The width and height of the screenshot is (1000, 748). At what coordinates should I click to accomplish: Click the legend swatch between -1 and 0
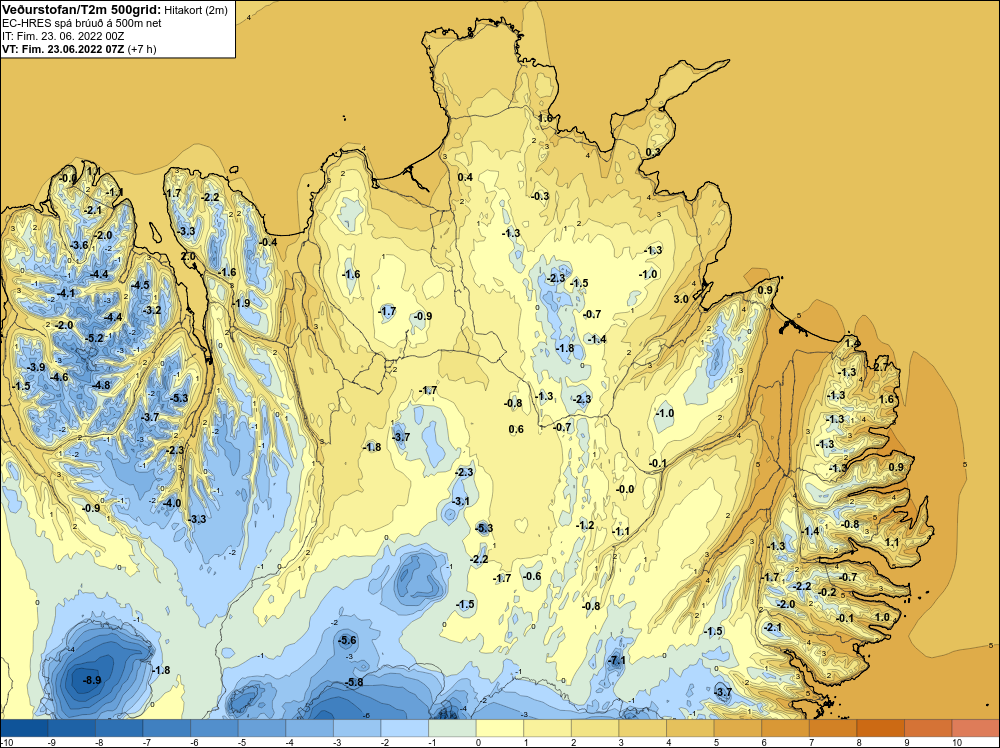click(453, 728)
